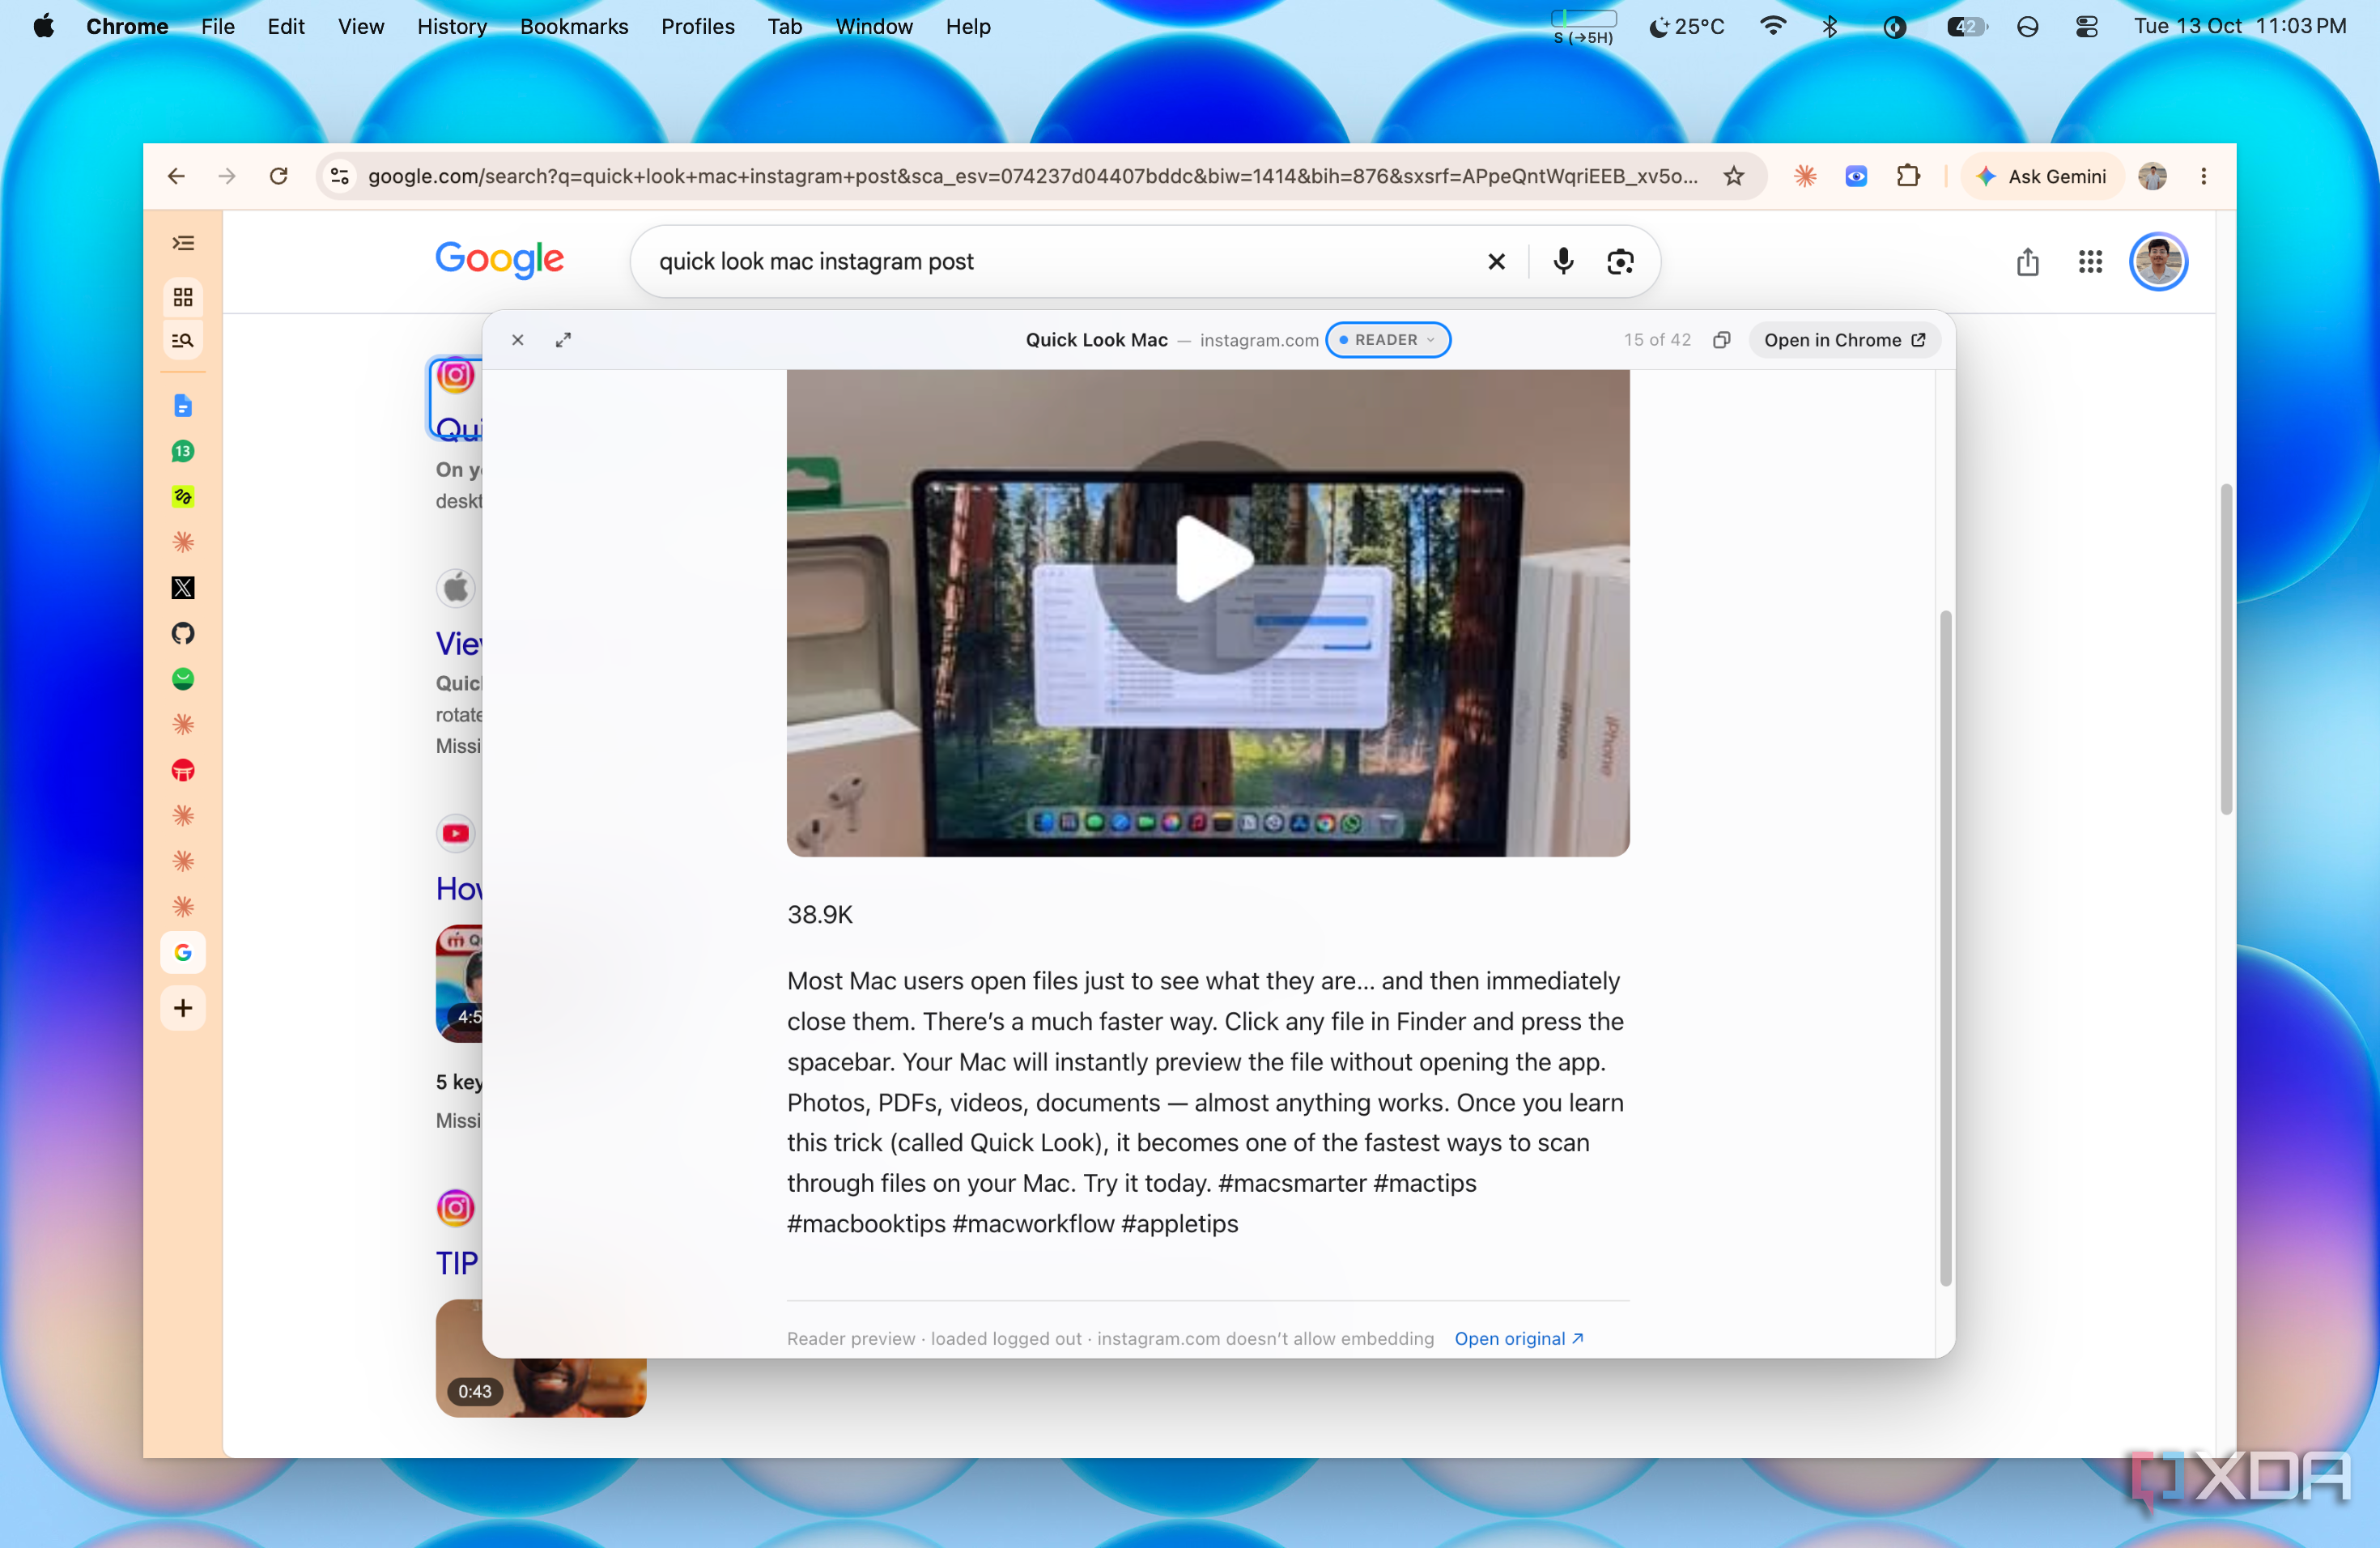
Task: Click the copy icon next to 15 of 42
Action: [x=1722, y=340]
